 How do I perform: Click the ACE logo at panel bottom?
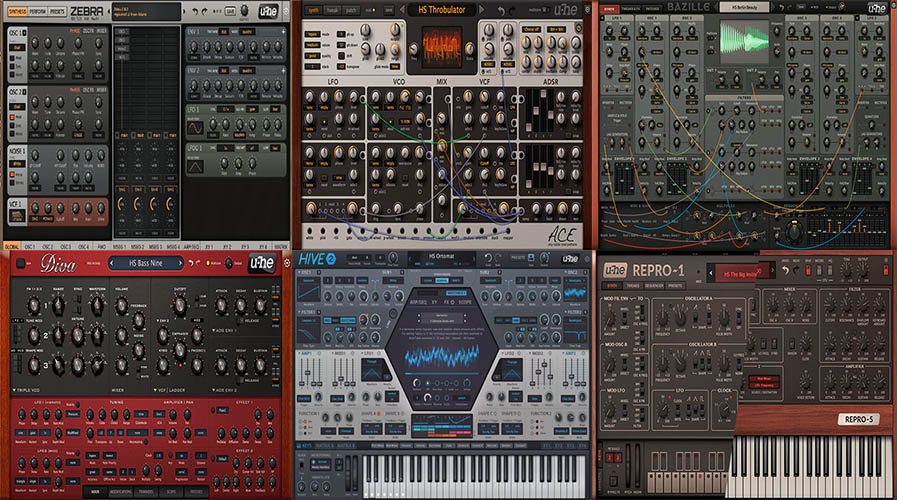(562, 235)
